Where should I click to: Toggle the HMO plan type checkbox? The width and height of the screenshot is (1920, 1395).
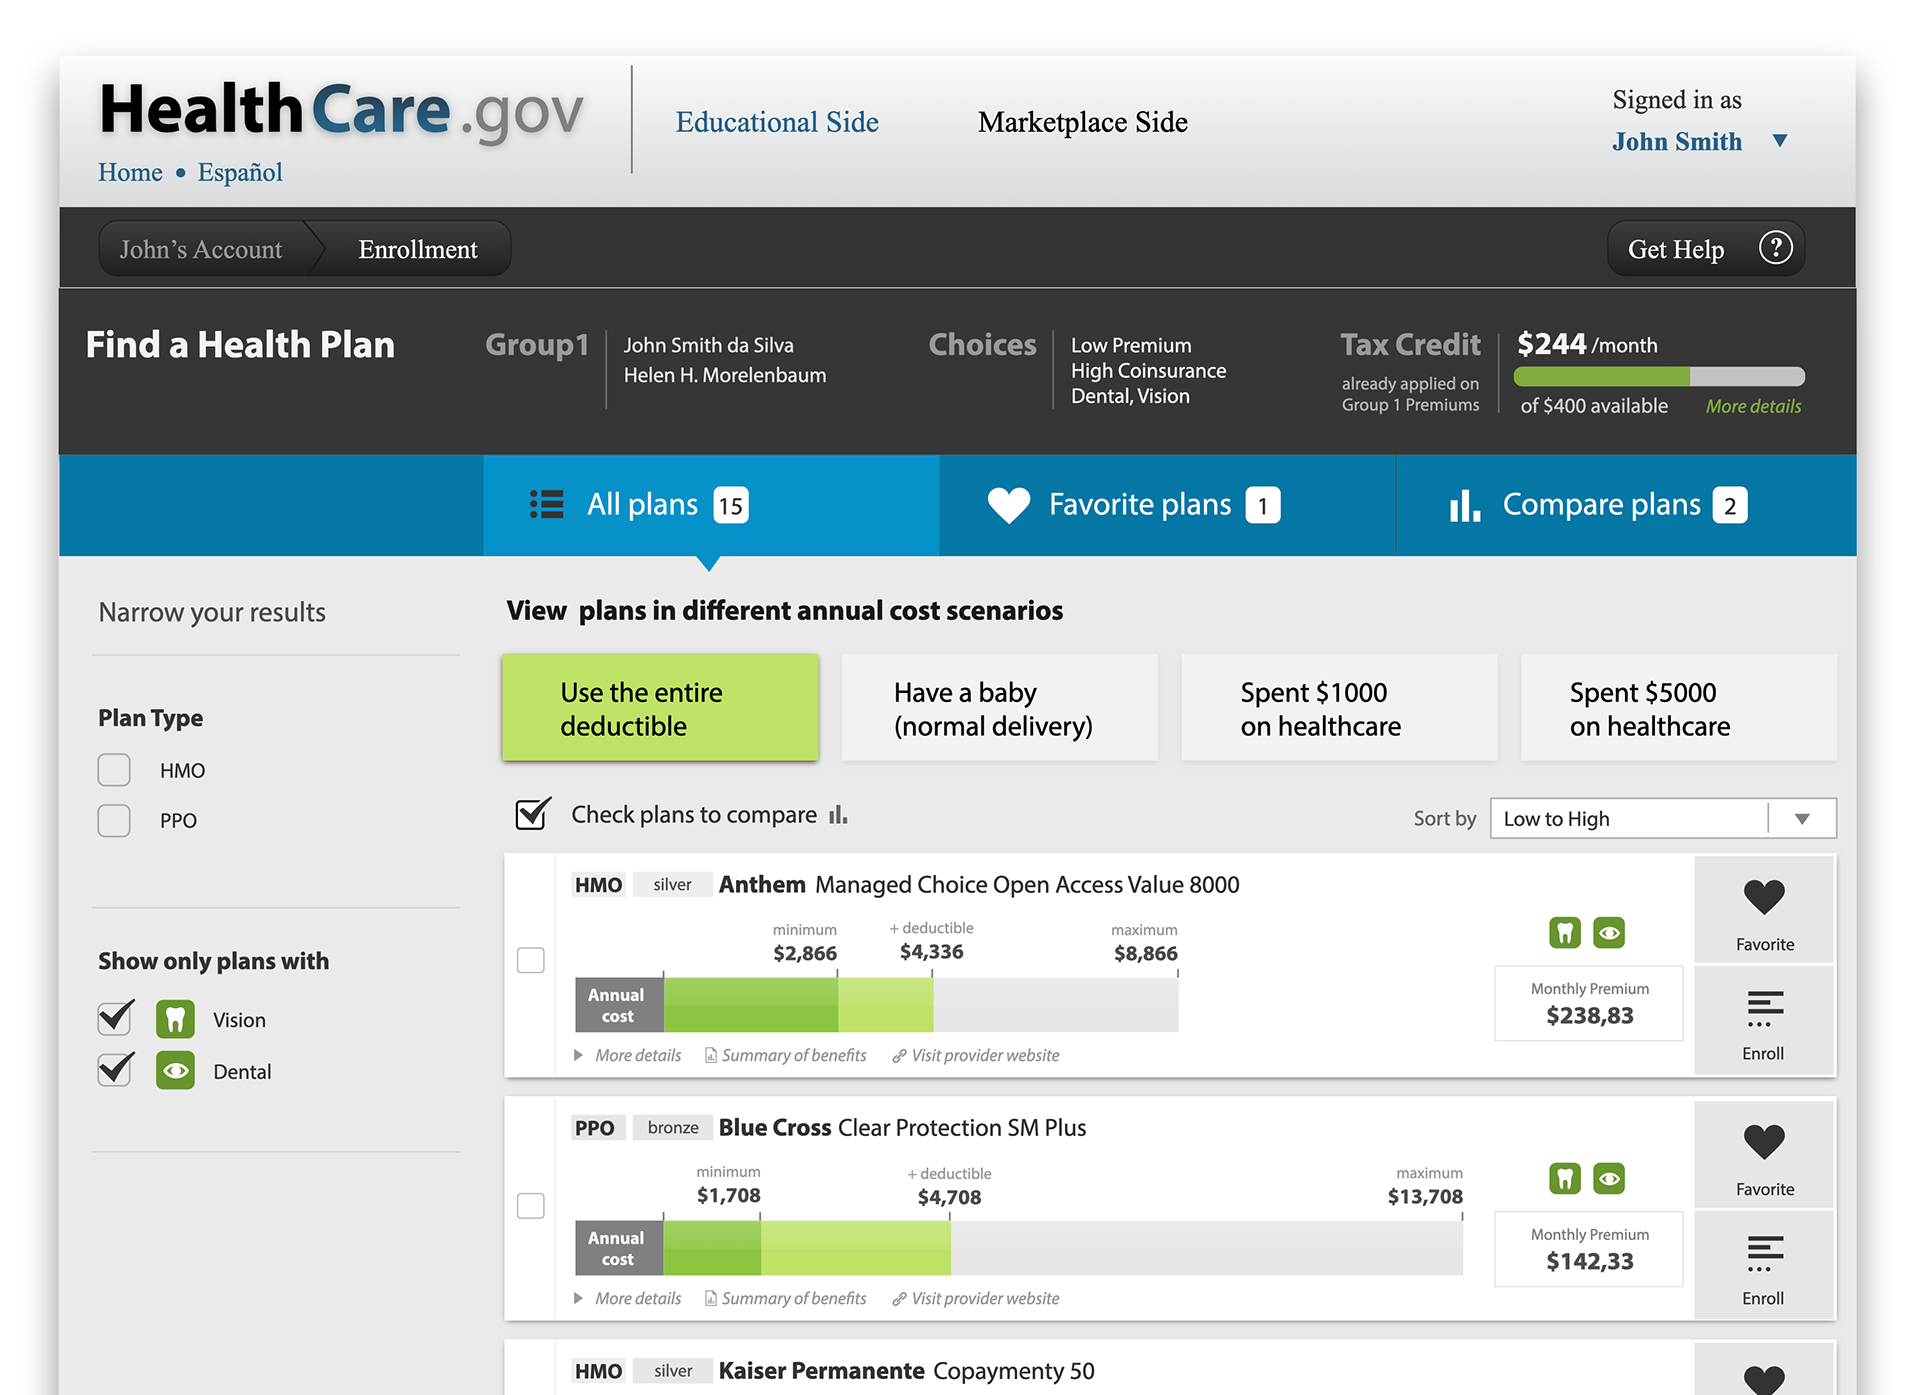coord(114,770)
